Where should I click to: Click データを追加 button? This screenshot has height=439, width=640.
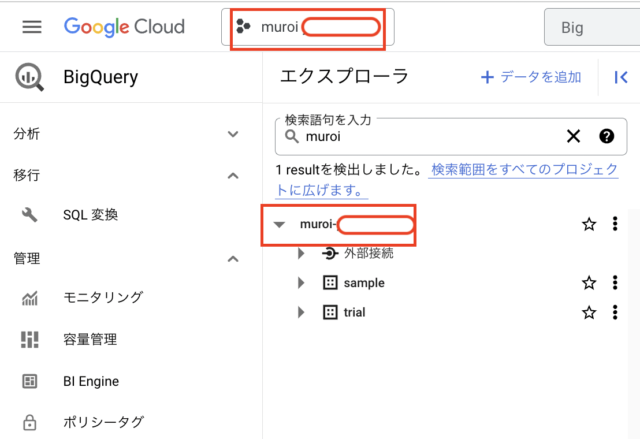point(531,77)
